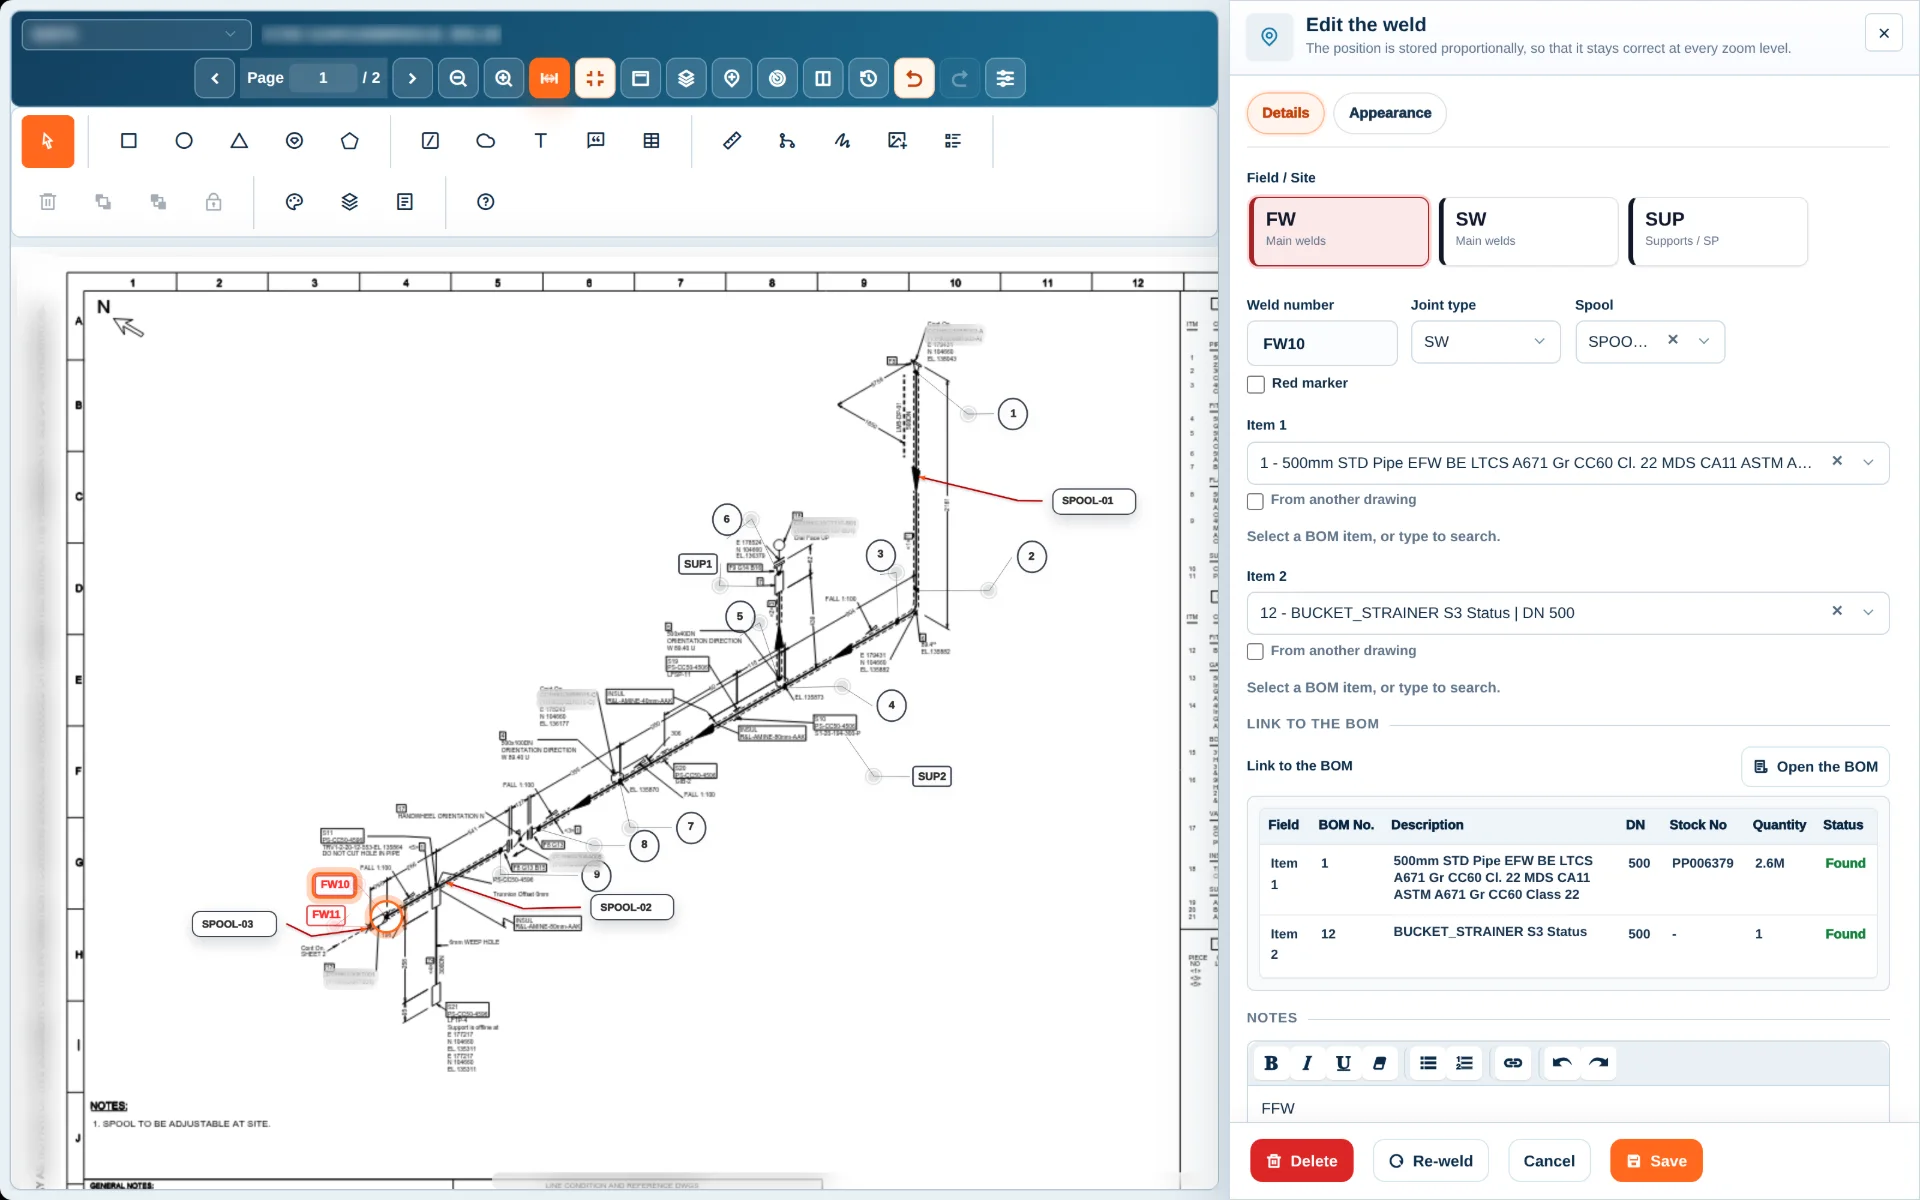Select the FW11 weld marker on drawing
Image resolution: width=1920 pixels, height=1200 pixels.
click(x=326, y=915)
